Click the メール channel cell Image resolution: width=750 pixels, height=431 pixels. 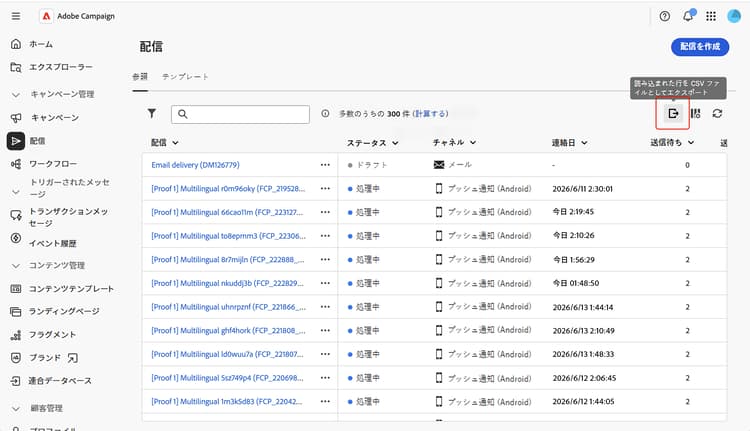(452, 165)
